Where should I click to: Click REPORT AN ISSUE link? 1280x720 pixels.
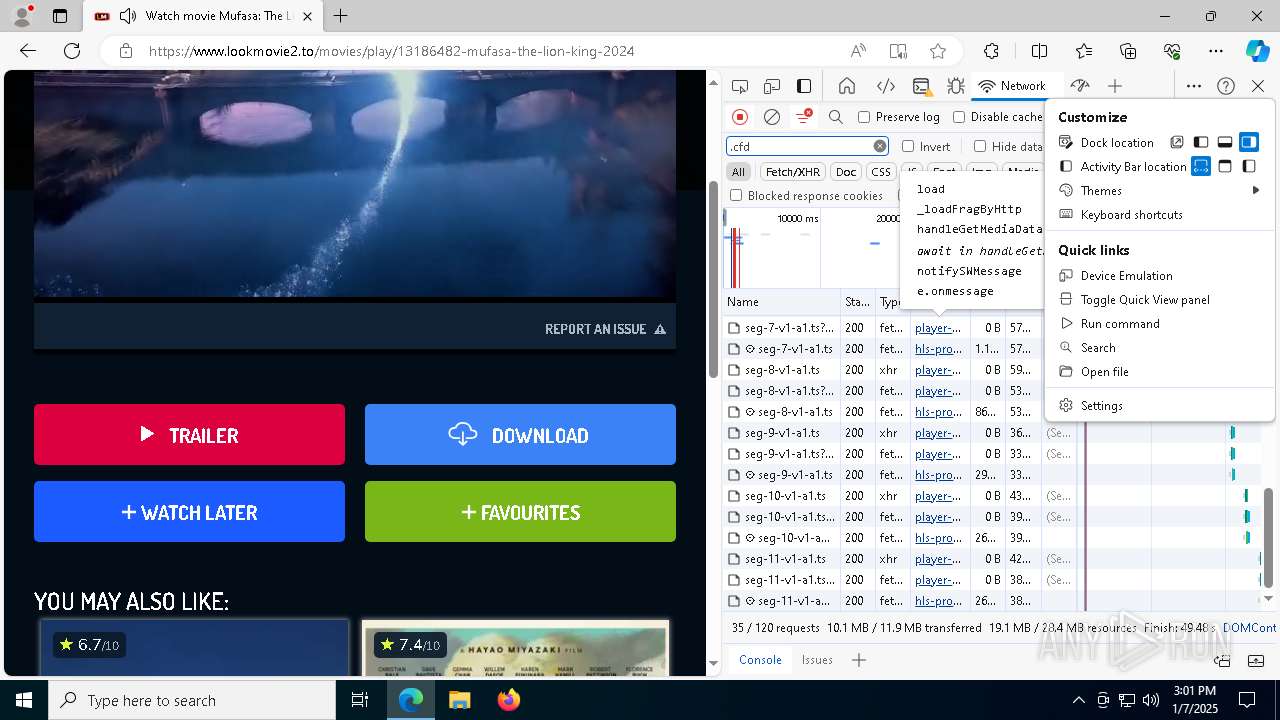click(605, 329)
